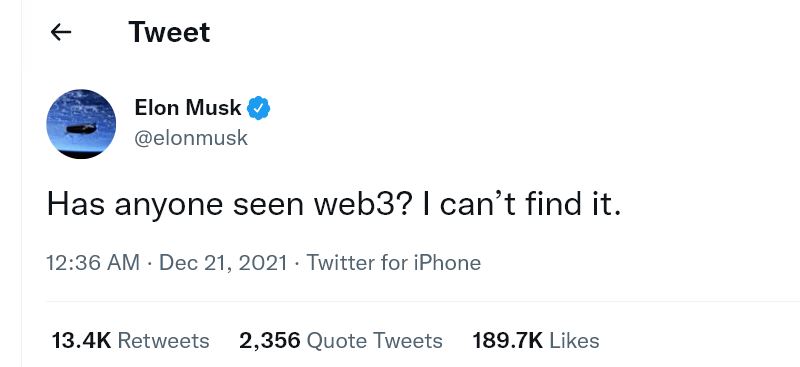Visit the @elonmusk handle
The width and height of the screenshot is (800, 367).
(x=191, y=138)
